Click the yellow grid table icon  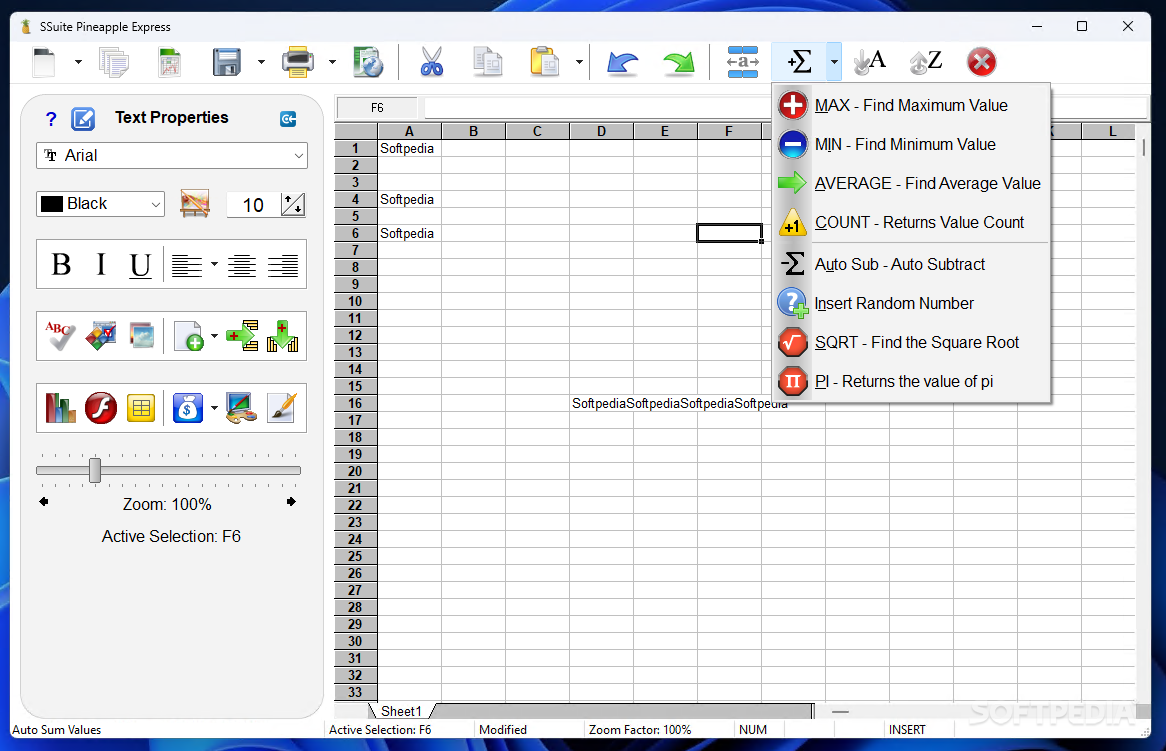tap(141, 408)
